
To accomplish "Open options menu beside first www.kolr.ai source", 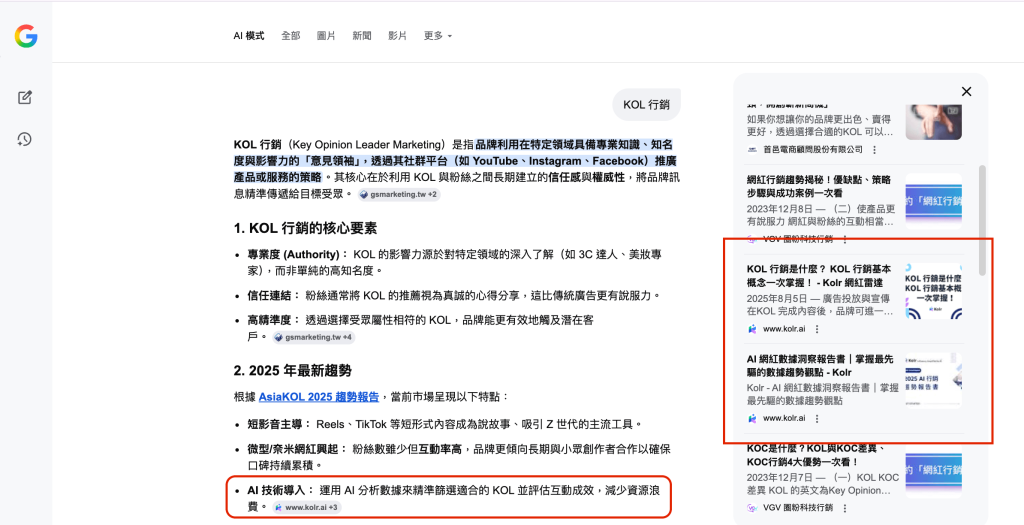I will coord(816,329).
